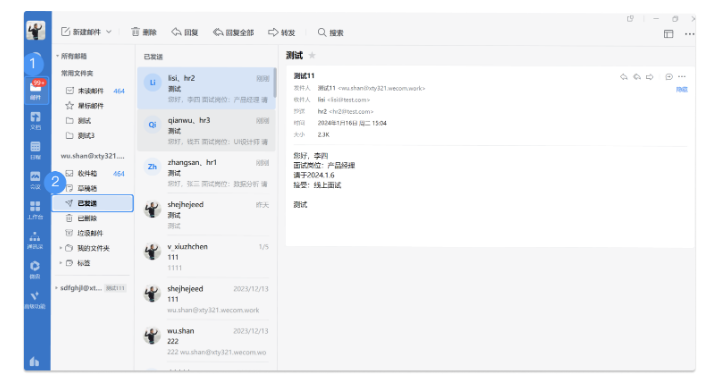Select the wu.shan@xty321 account header

pos(92,156)
